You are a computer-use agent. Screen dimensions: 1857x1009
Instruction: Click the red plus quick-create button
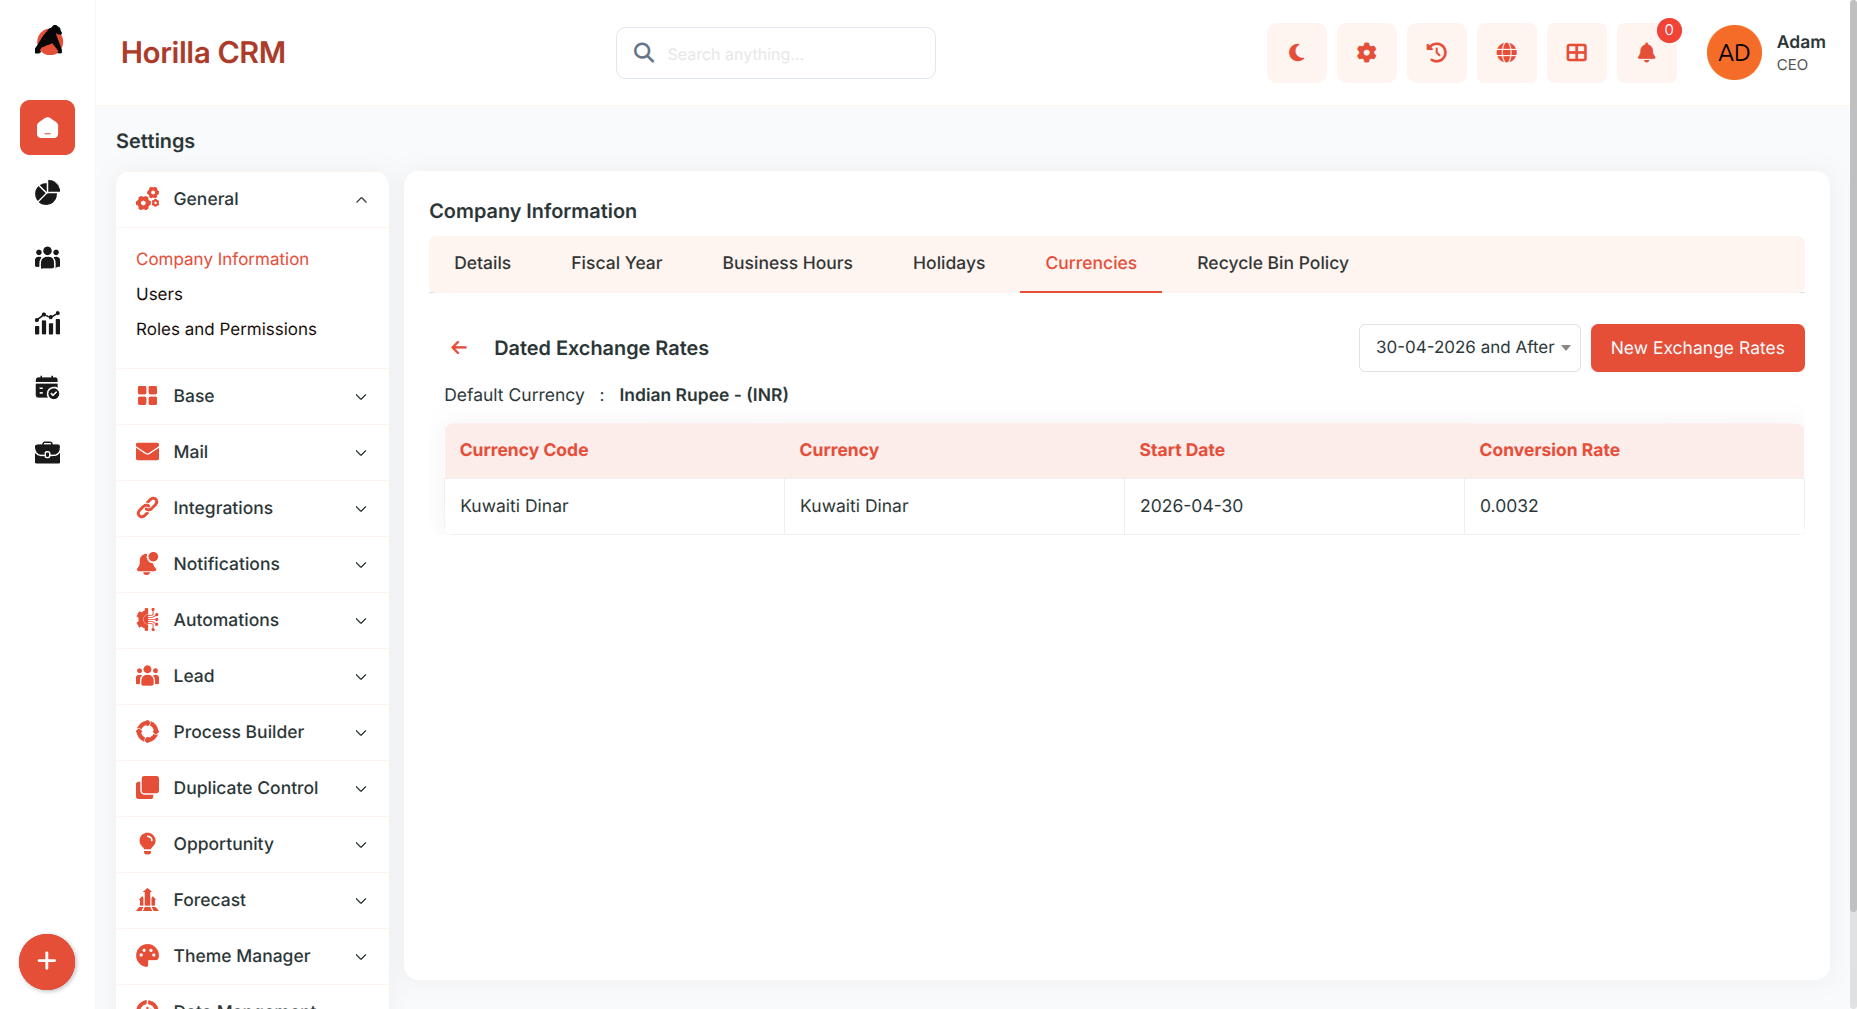(x=47, y=962)
